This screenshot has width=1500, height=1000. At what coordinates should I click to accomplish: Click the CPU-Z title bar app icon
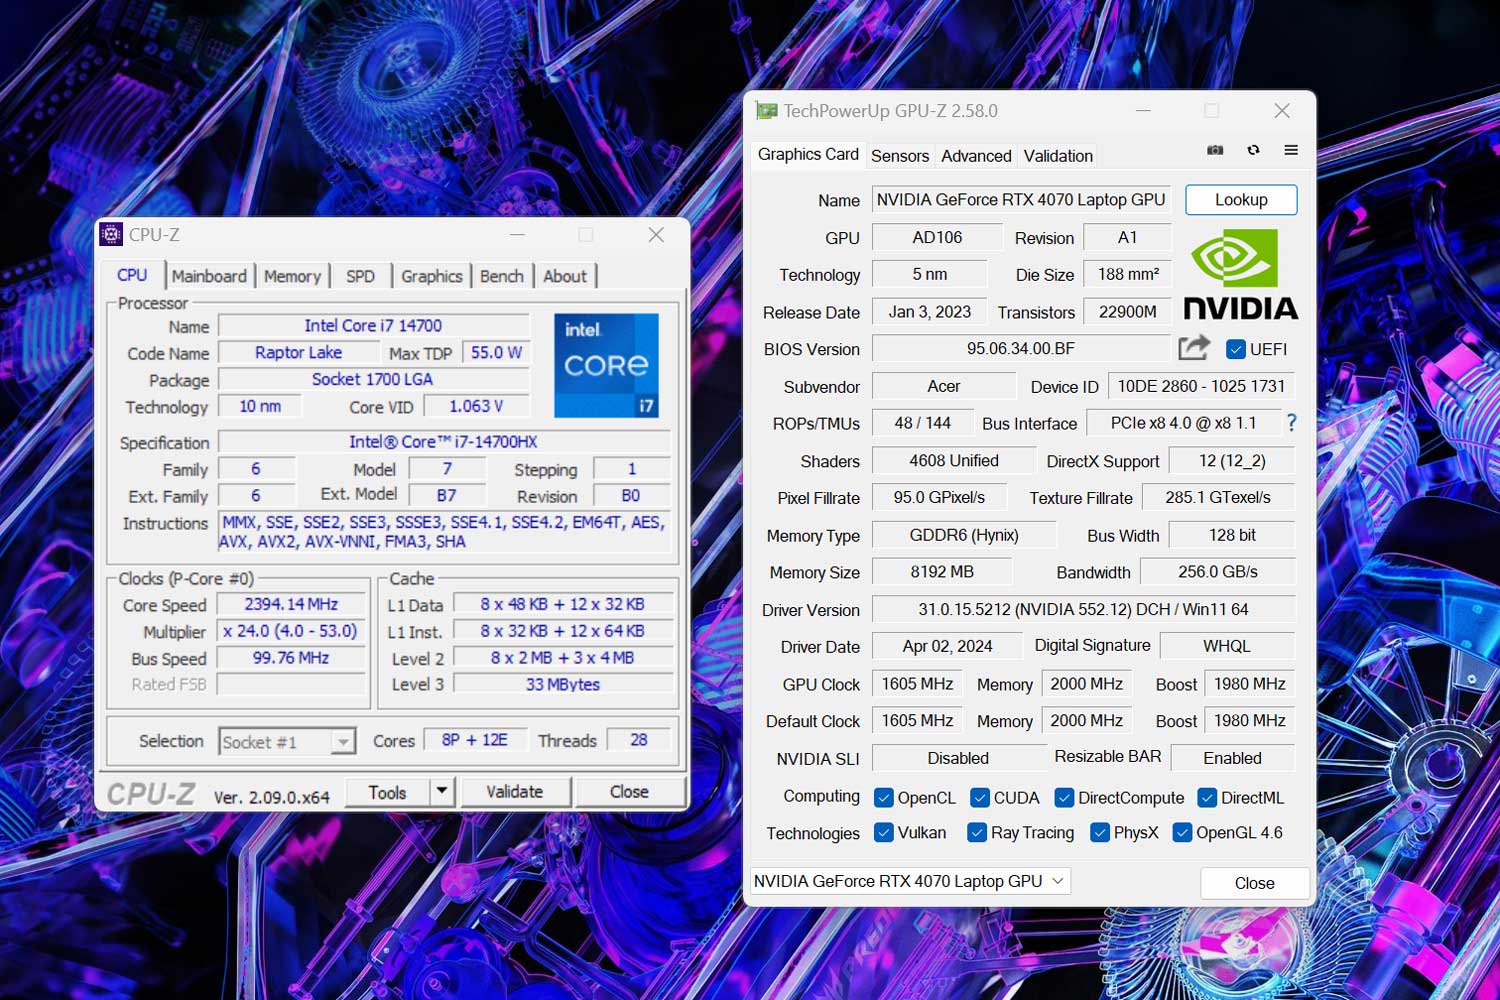click(x=112, y=235)
